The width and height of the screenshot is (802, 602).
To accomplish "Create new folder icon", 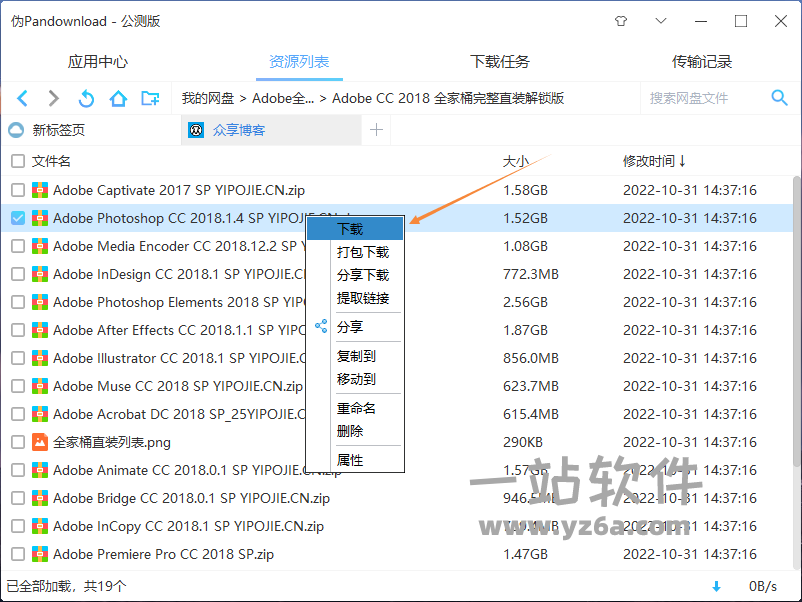I will tap(150, 98).
